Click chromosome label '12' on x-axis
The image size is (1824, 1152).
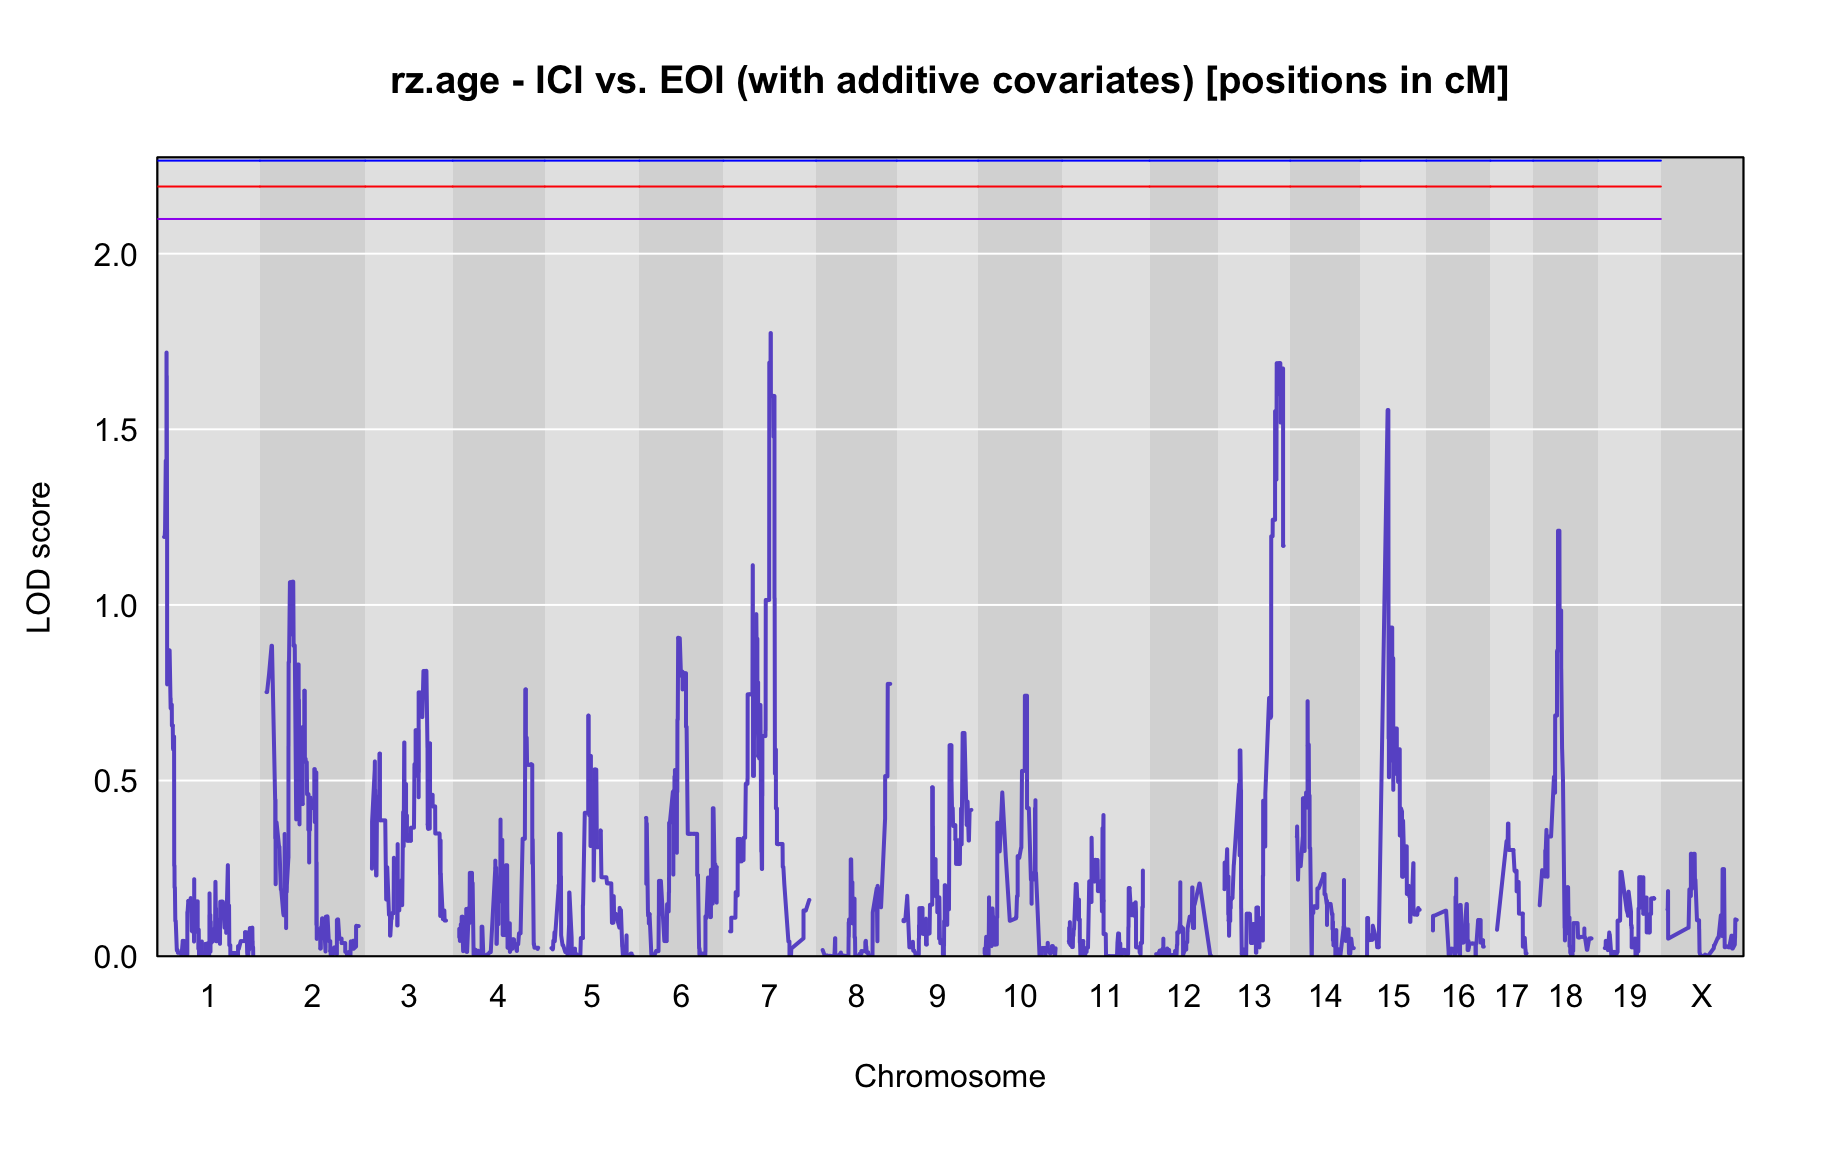(x=1184, y=996)
